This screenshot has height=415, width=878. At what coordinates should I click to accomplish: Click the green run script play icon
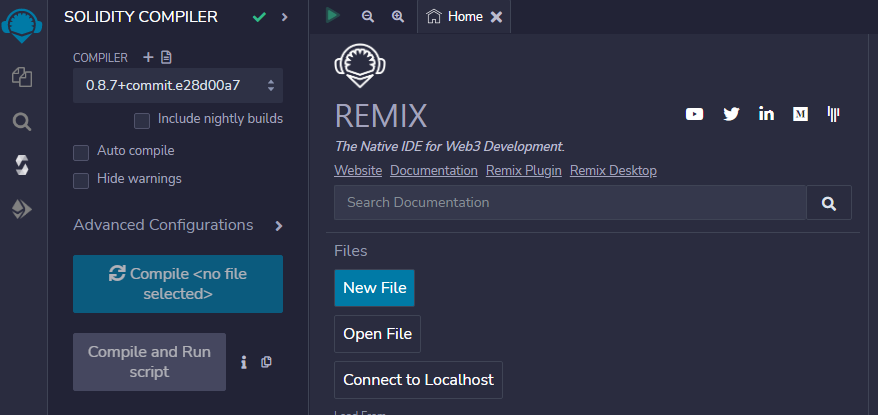tap(333, 16)
